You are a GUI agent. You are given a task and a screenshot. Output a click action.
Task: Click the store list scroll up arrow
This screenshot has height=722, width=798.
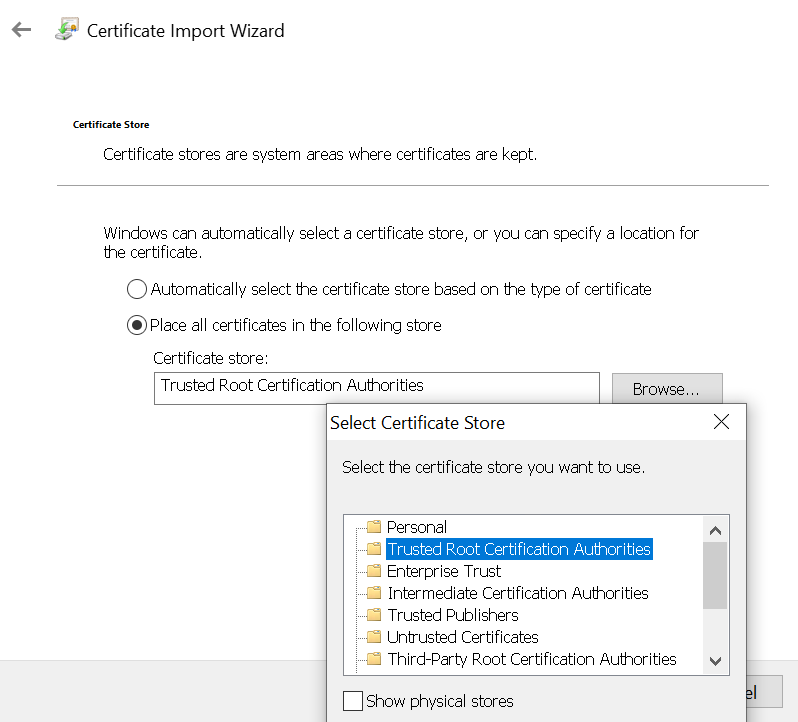click(715, 531)
